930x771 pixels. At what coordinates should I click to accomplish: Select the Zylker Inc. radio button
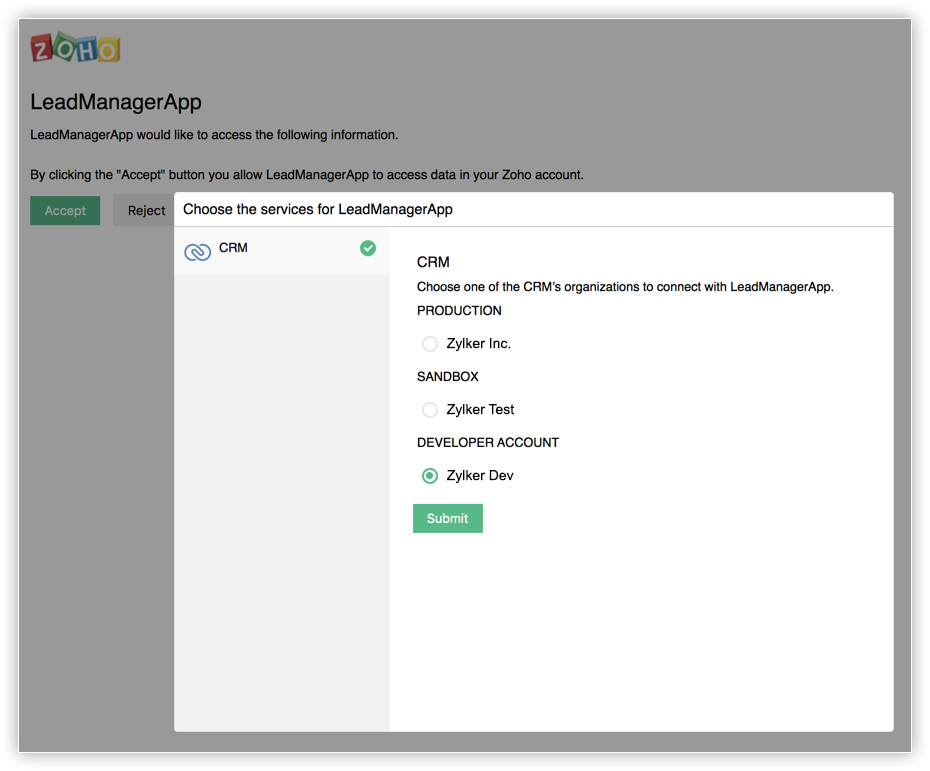click(429, 344)
